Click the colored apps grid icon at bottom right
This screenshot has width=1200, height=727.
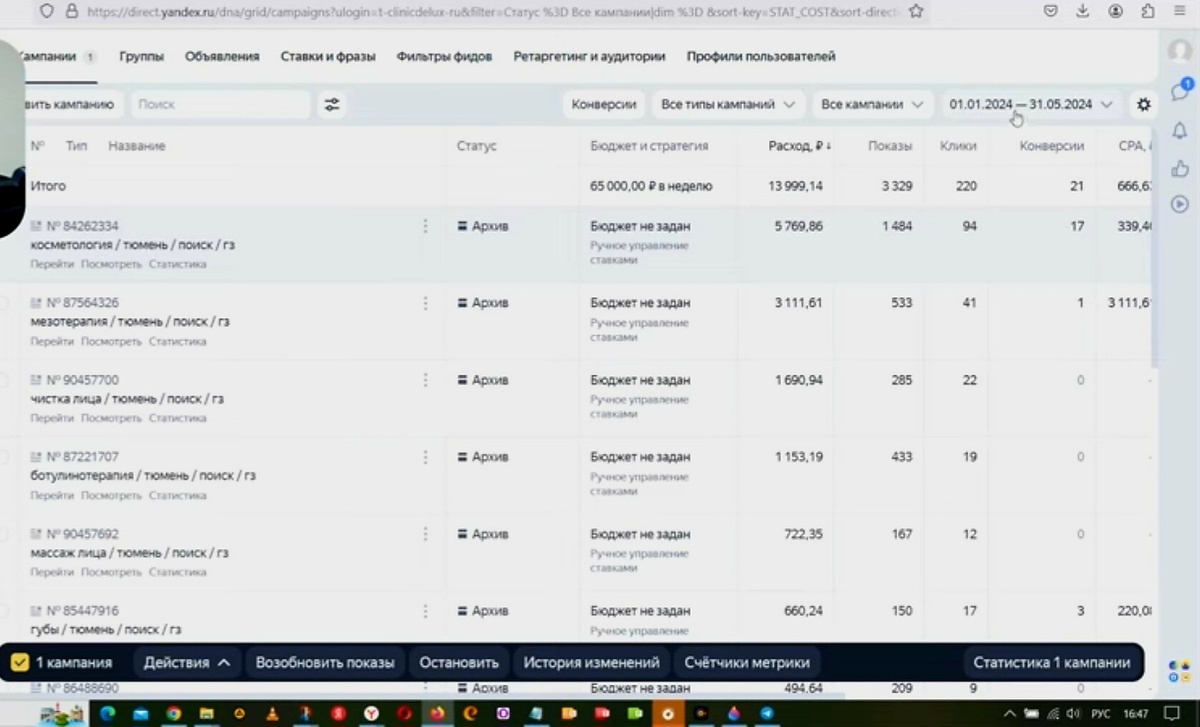point(1179,670)
